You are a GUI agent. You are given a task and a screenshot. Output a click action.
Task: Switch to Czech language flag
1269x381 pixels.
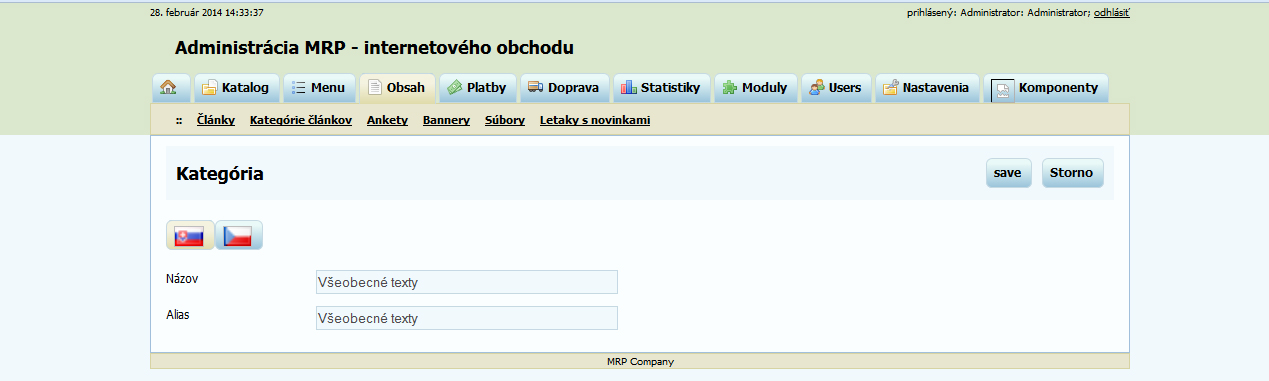(x=238, y=236)
